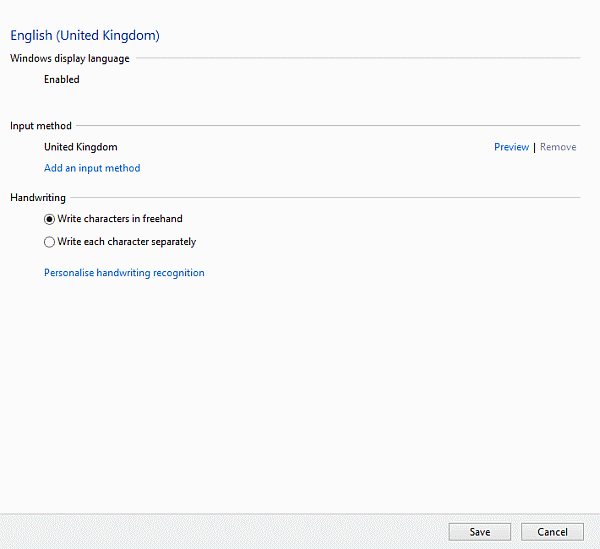The height and width of the screenshot is (549, 600).
Task: Click the English (United Kingdom) page heading
Action: 85,36
